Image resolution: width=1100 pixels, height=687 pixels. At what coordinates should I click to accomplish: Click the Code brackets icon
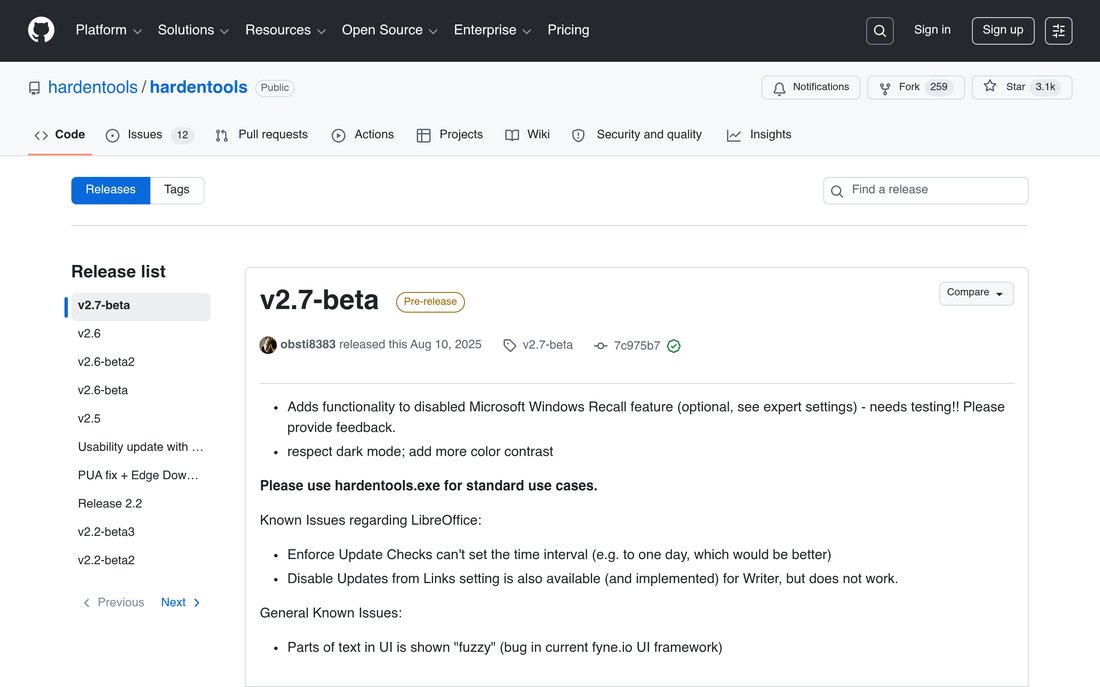point(41,135)
